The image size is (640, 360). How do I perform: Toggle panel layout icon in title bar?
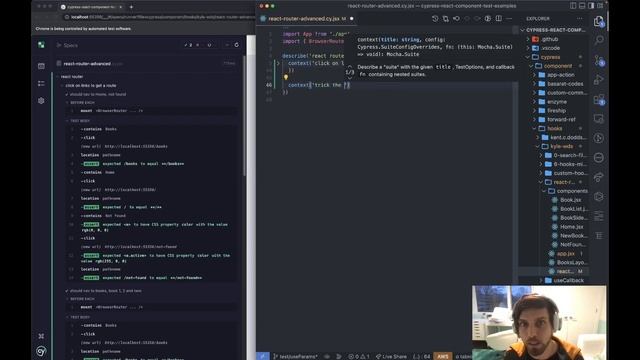(x=582, y=6)
